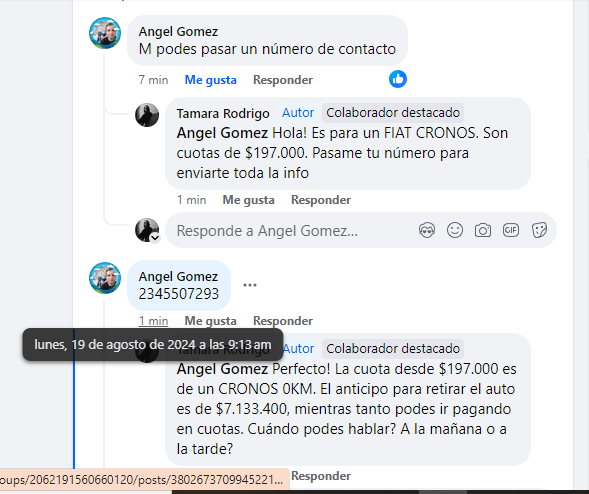Click Responder under Tamara's FIAT CRONOS reply
Screen dimensions: 589x494
(x=321, y=200)
